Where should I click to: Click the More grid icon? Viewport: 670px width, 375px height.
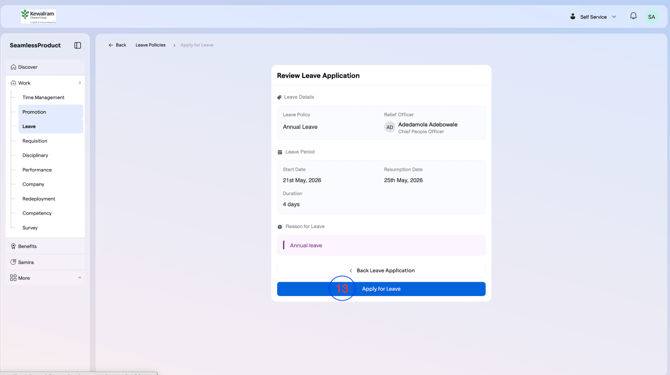tap(13, 278)
